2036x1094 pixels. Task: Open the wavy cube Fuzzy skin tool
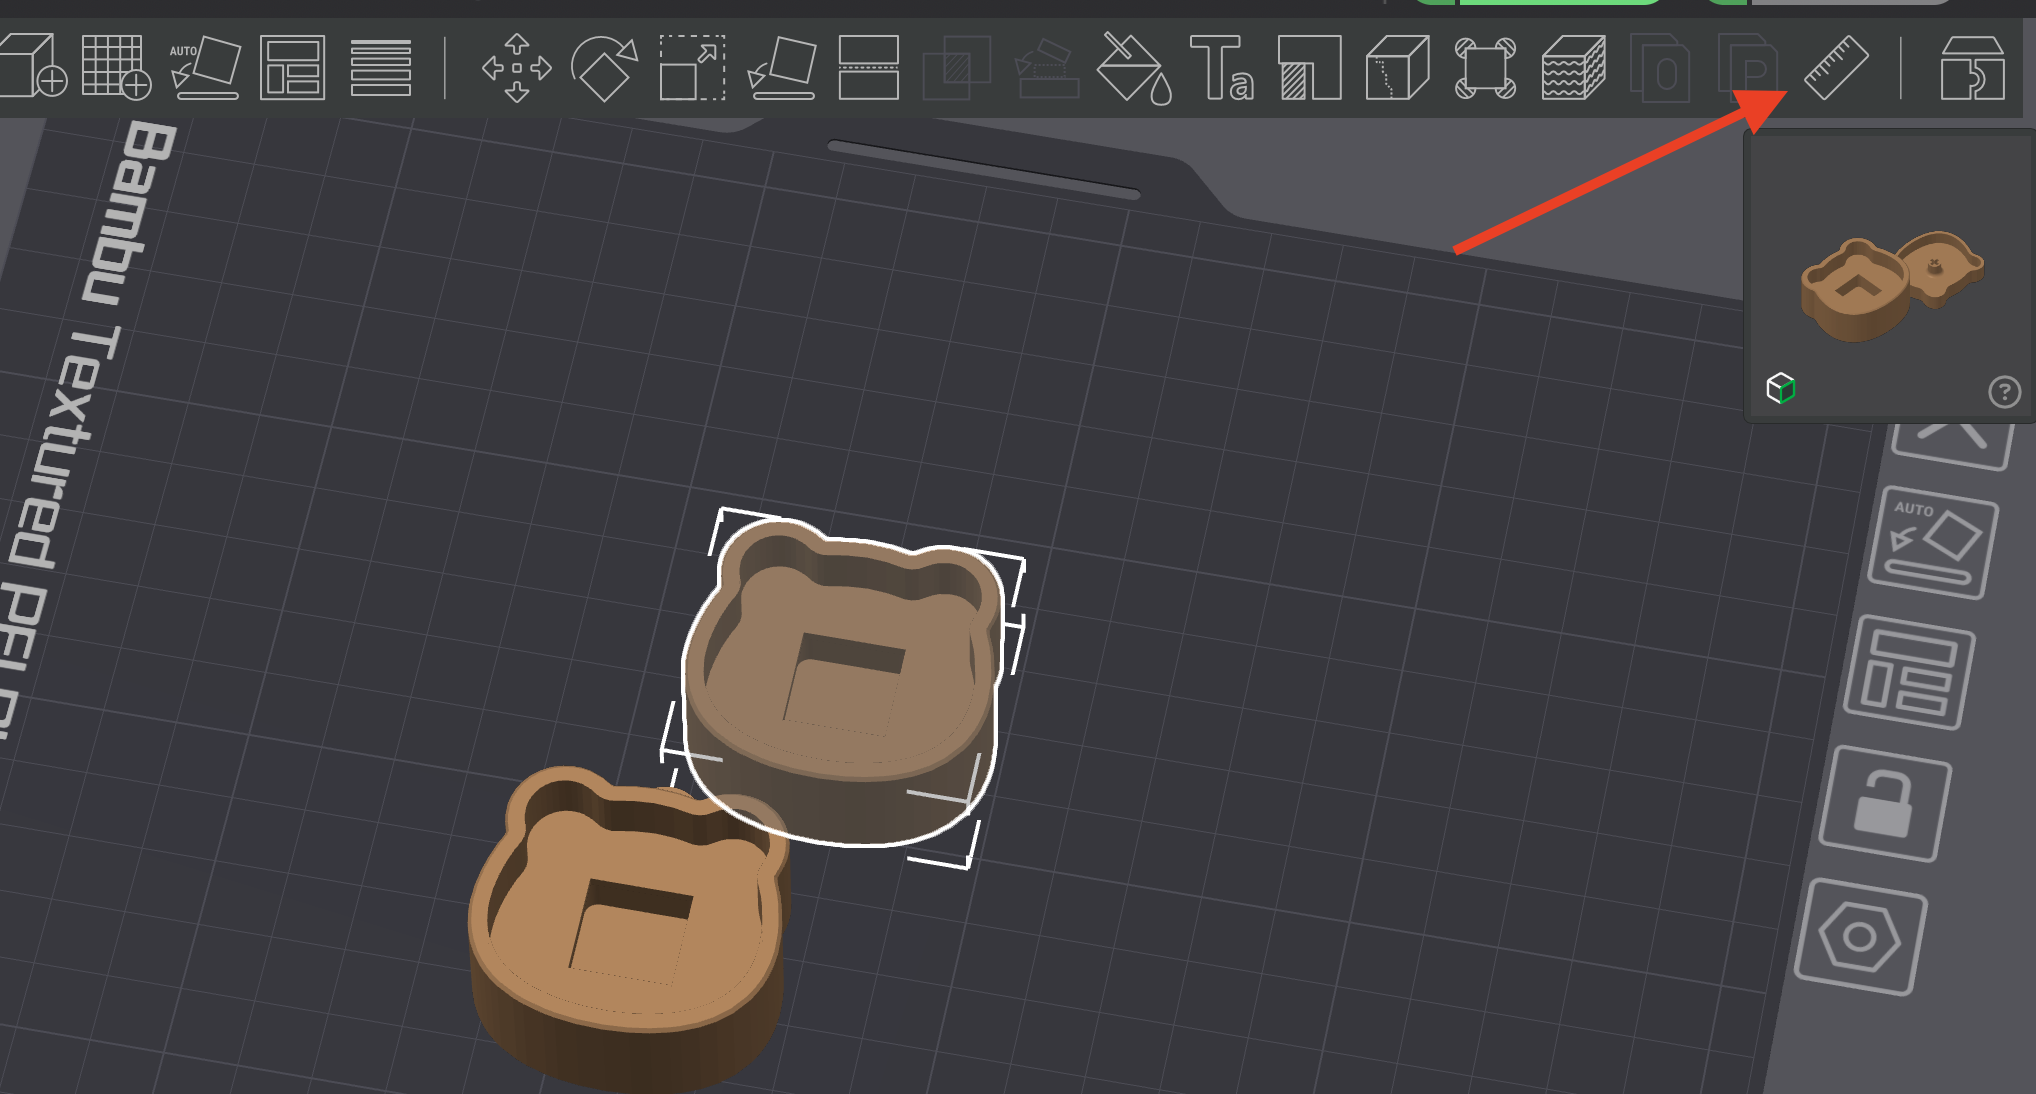coord(1573,68)
